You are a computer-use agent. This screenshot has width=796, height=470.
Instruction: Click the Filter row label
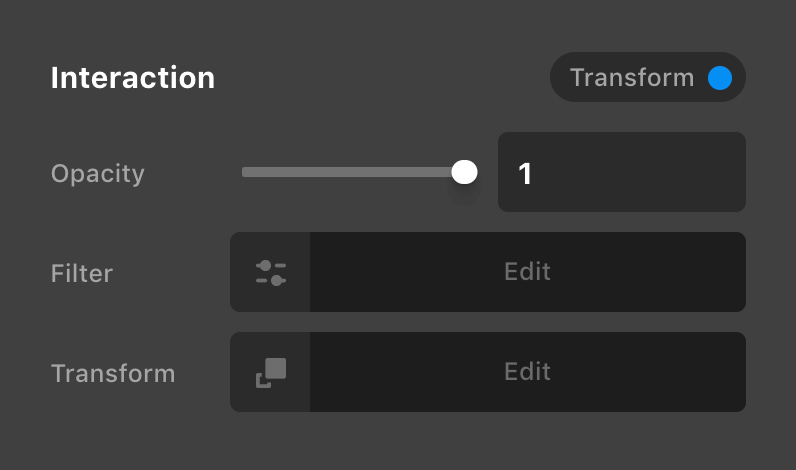pos(82,272)
